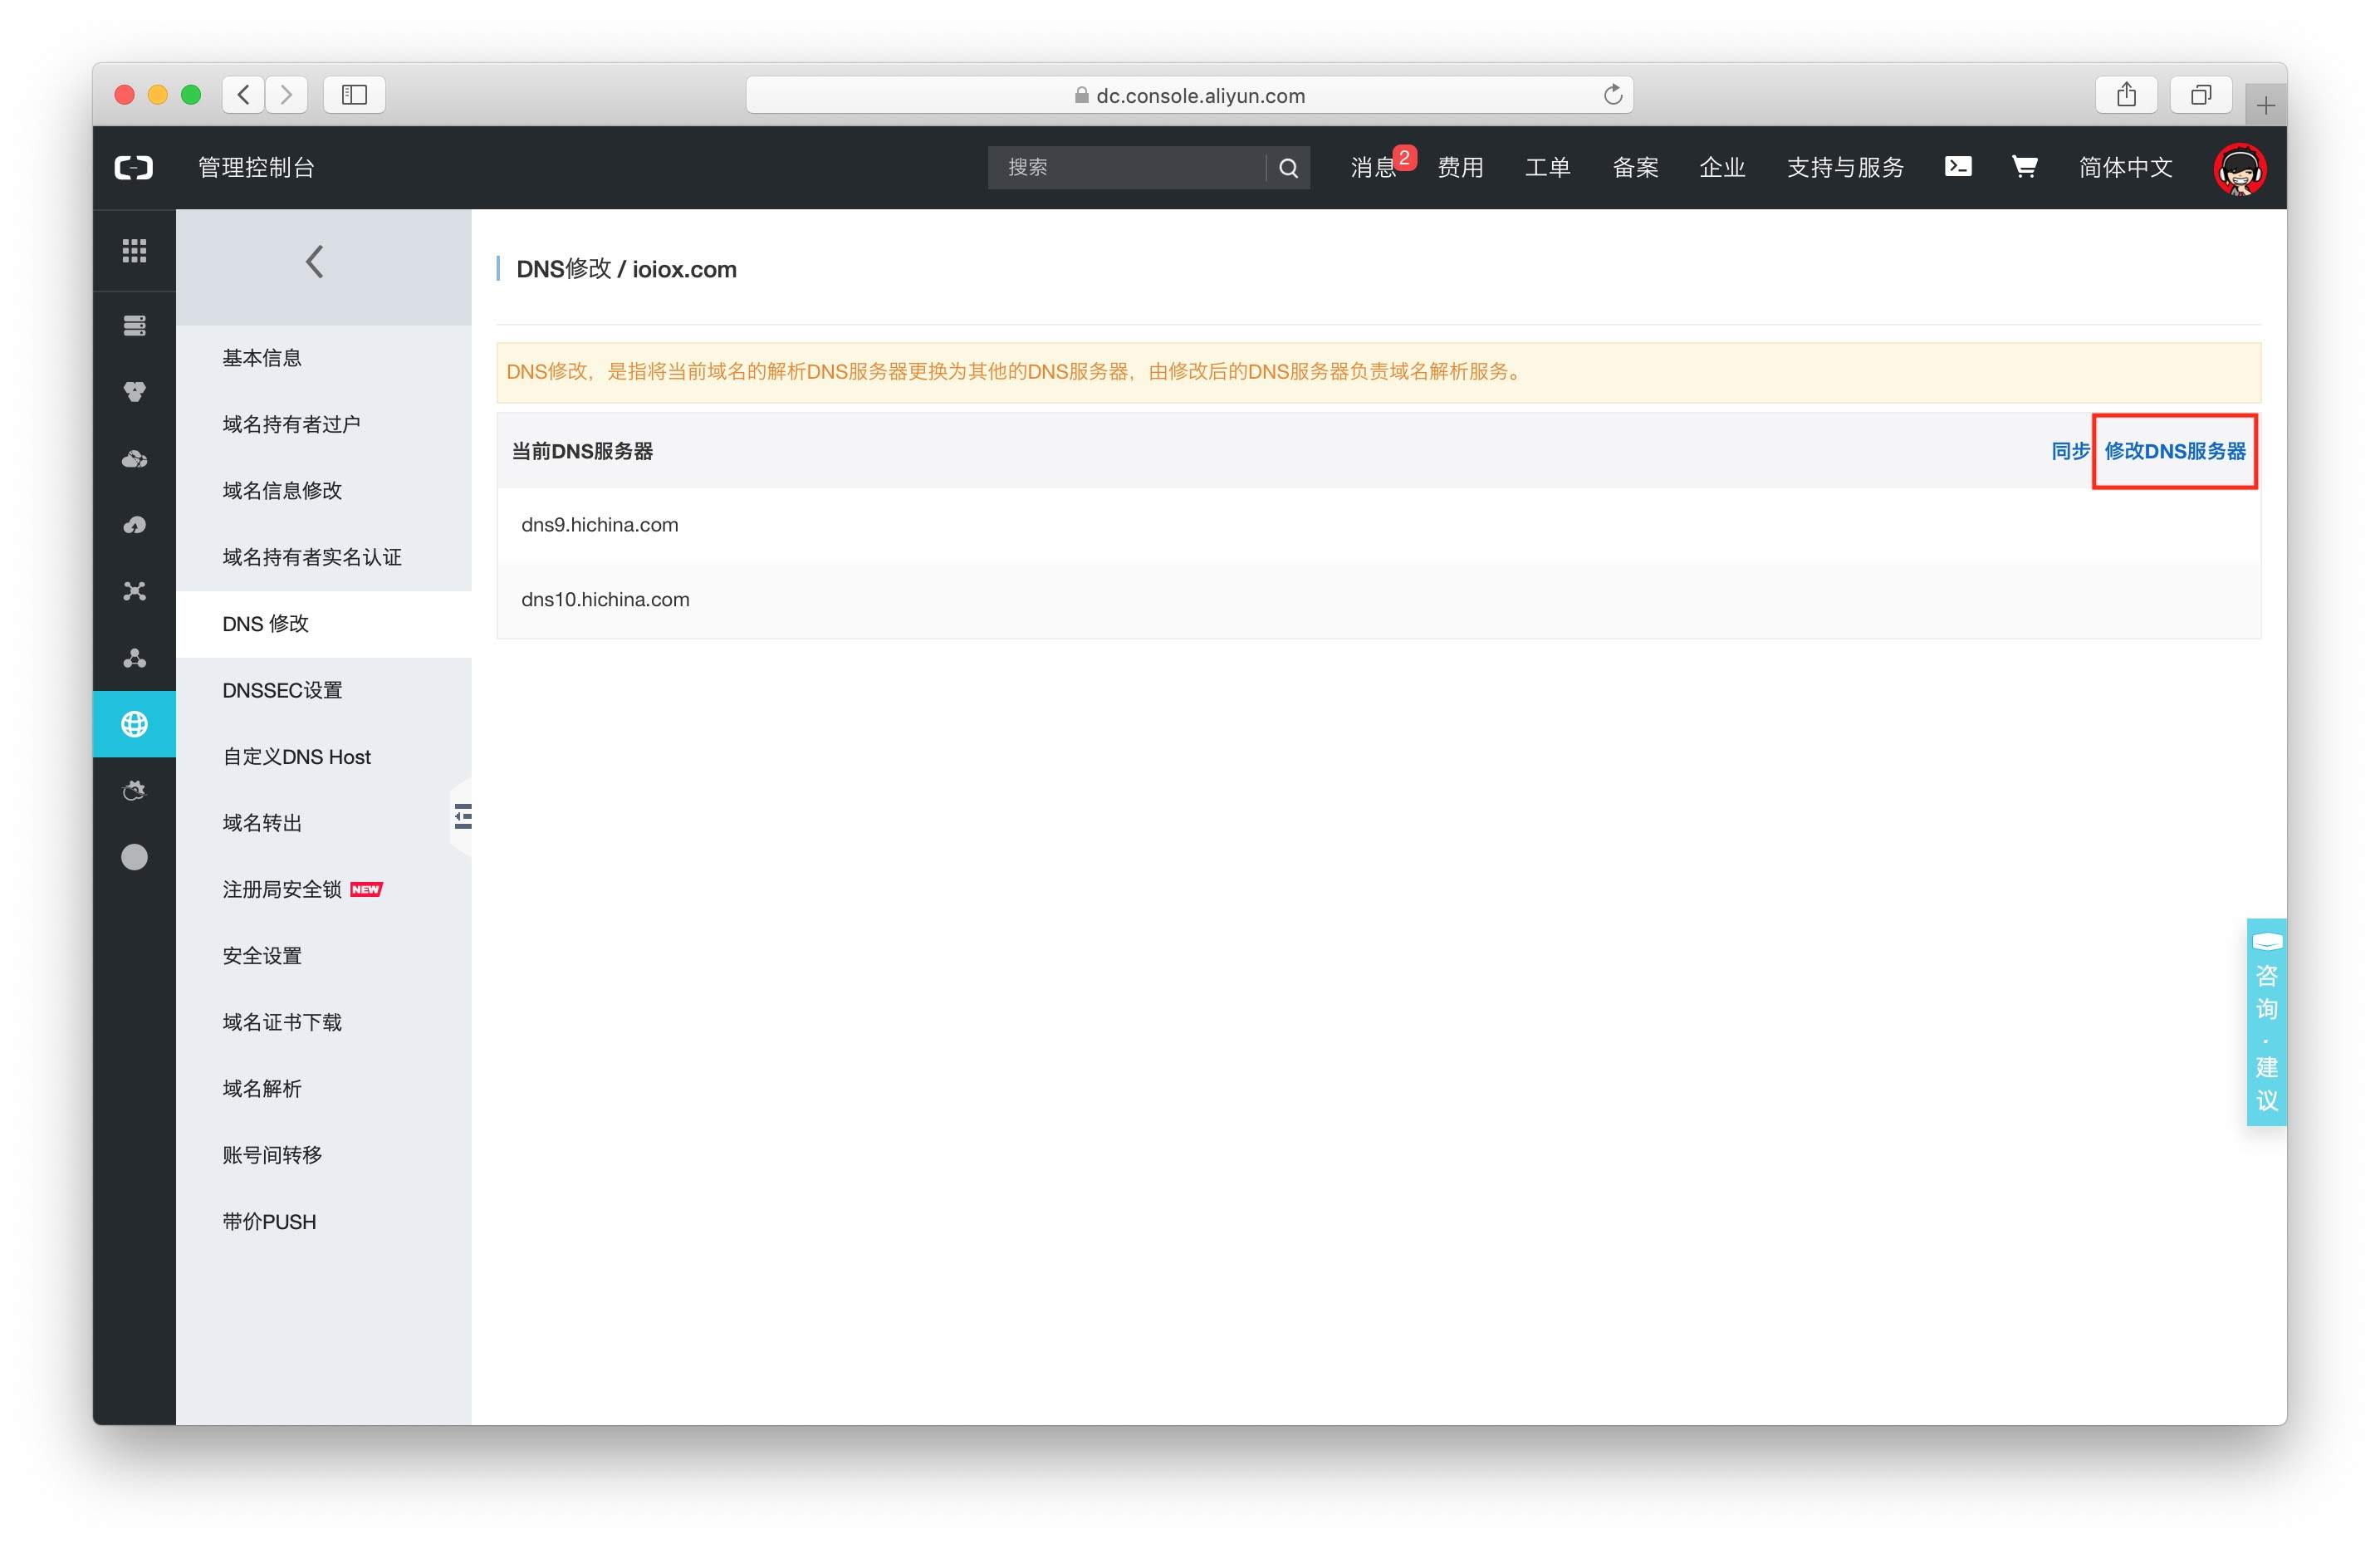Toggle Safari sidebar button
The height and width of the screenshot is (1548, 2380).
[354, 95]
